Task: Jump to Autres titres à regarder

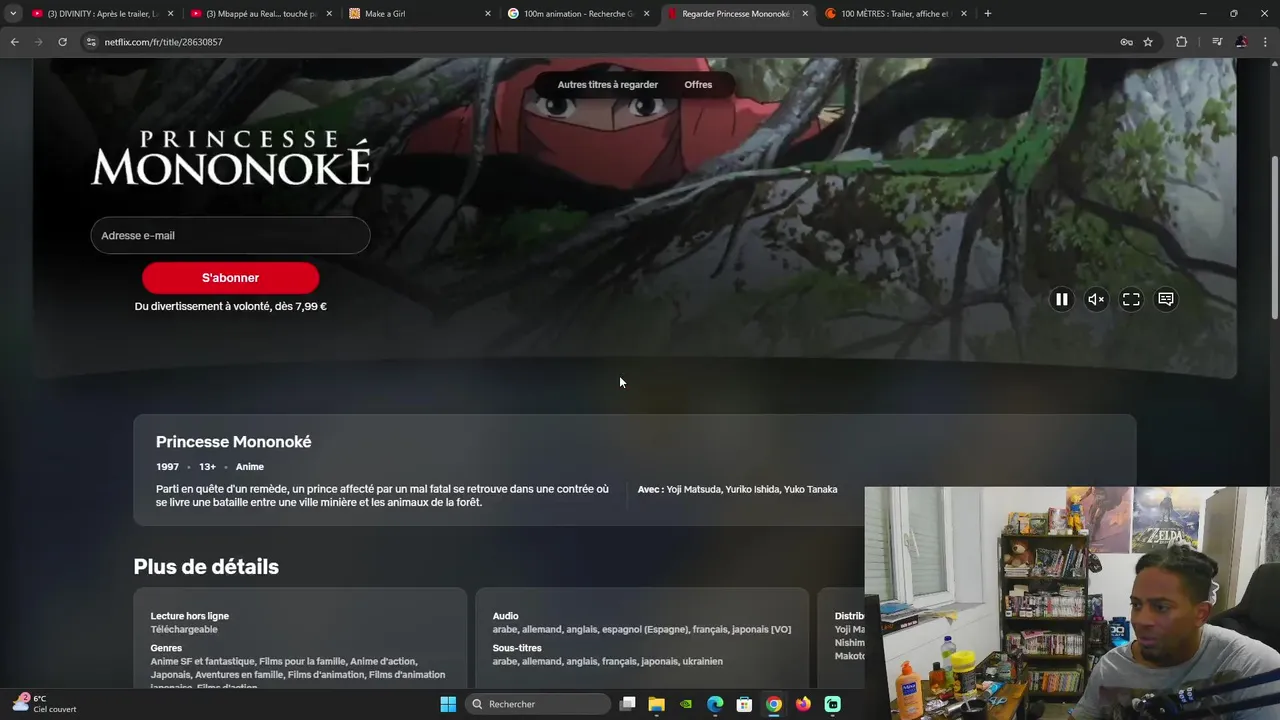Action: tap(607, 85)
